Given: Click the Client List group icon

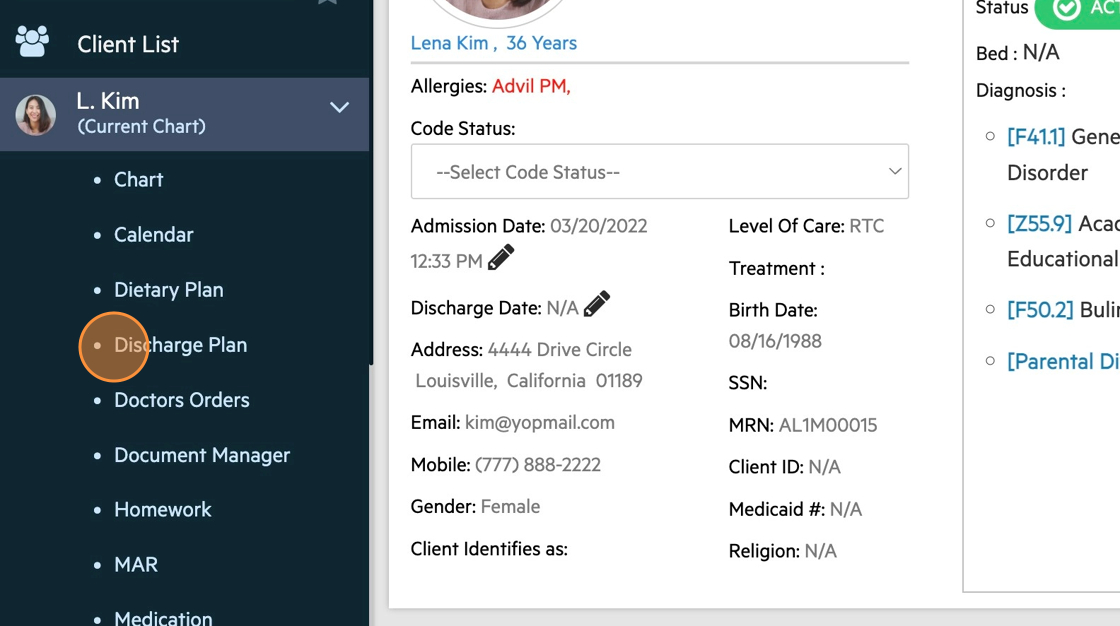Looking at the screenshot, I should pos(32,41).
